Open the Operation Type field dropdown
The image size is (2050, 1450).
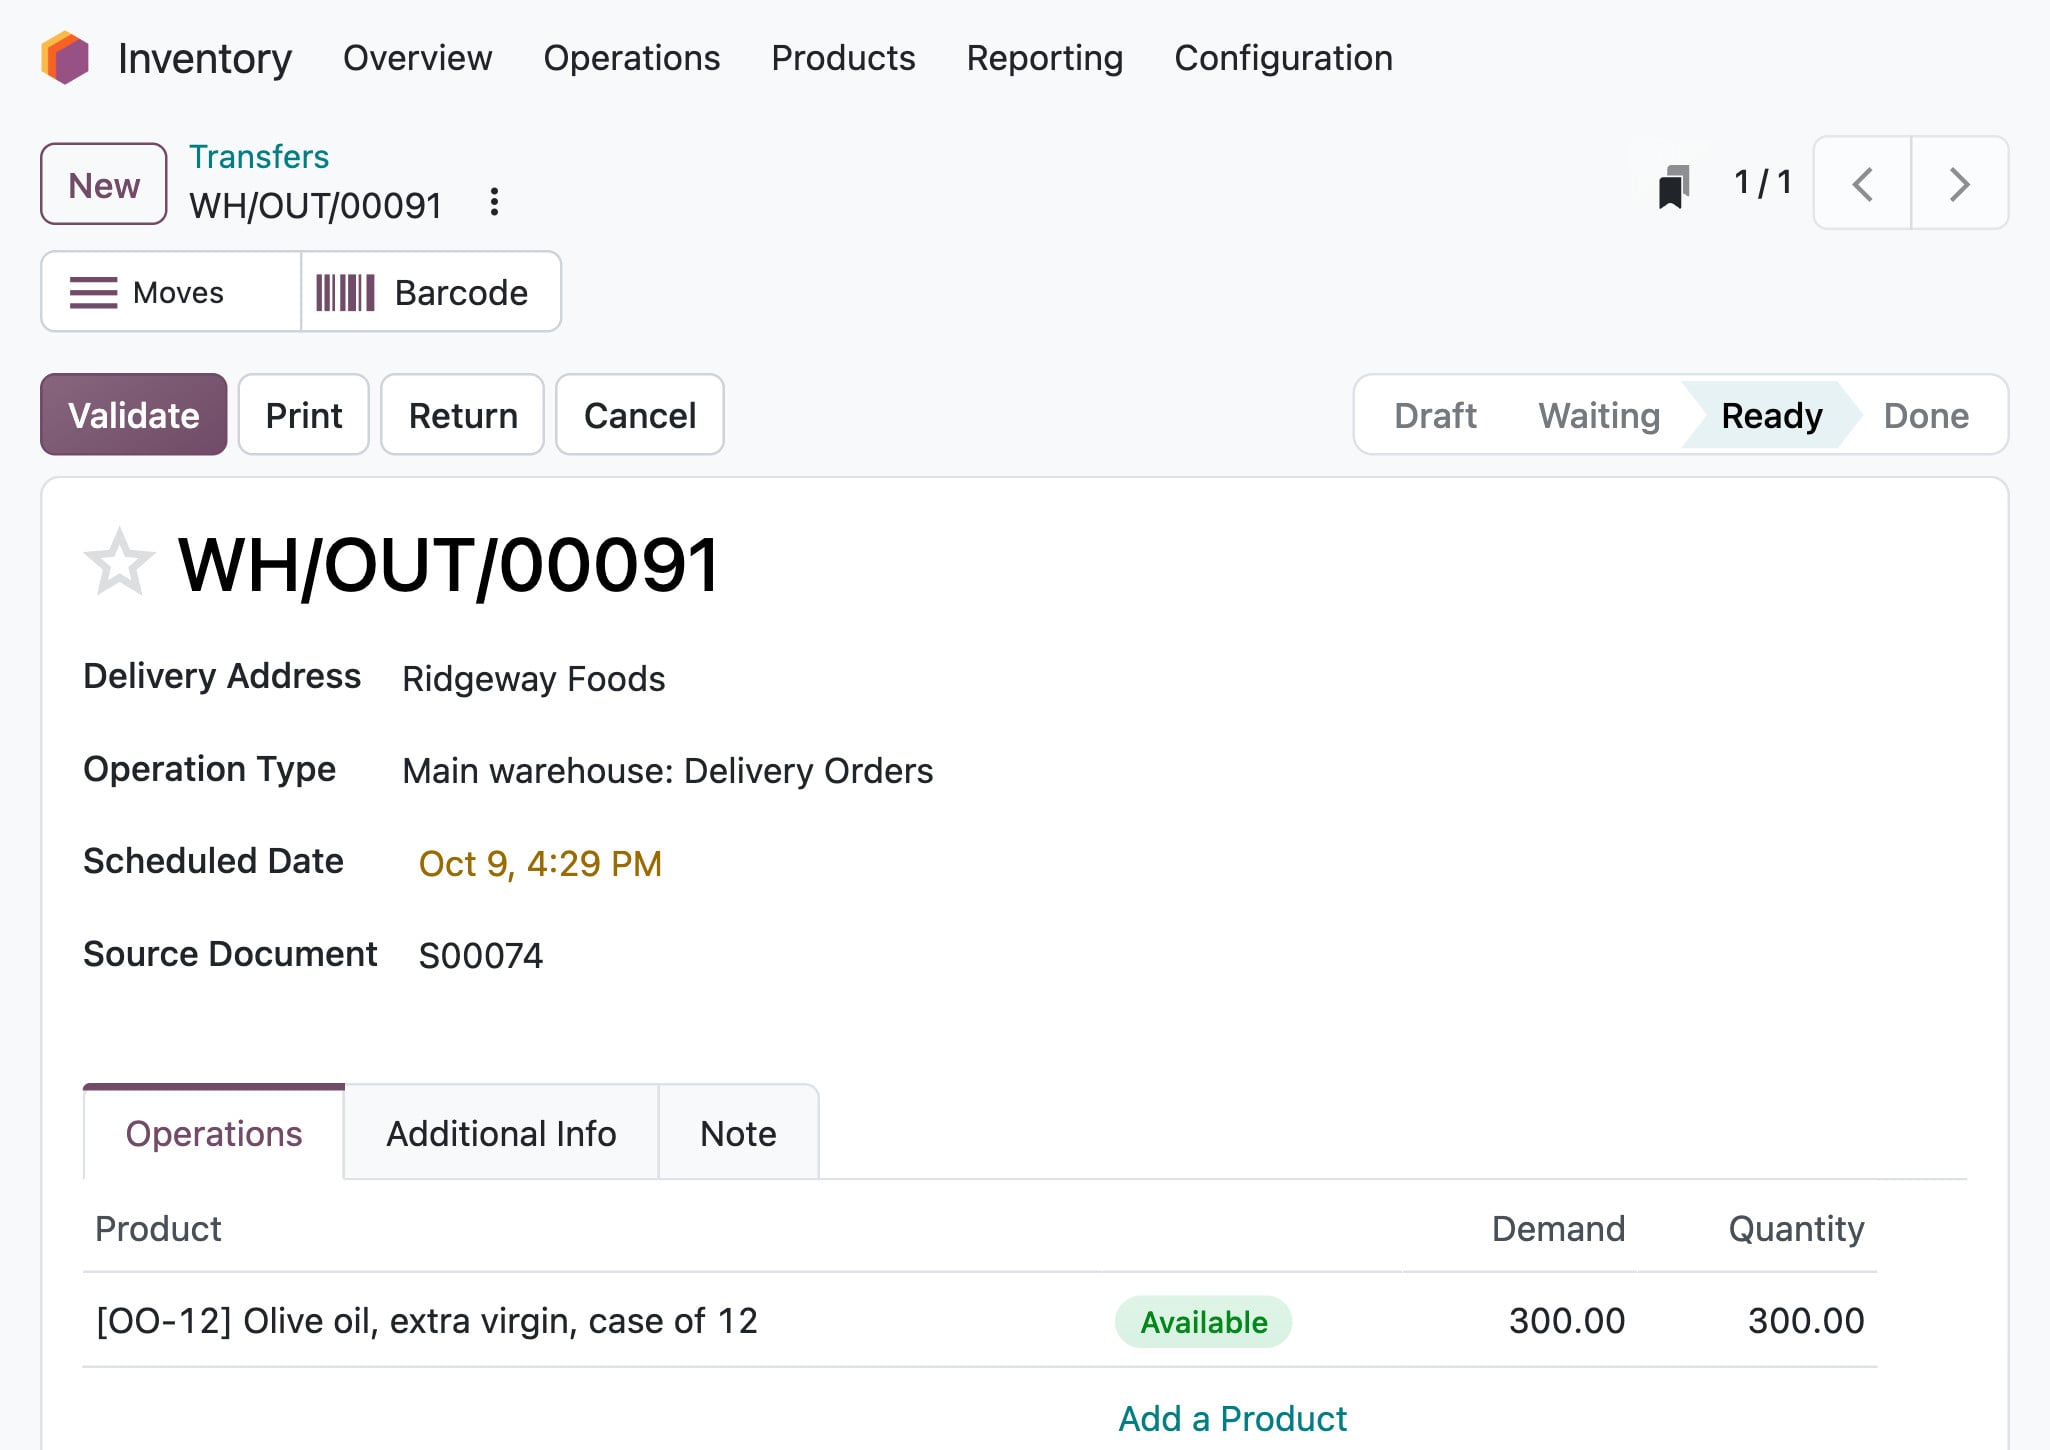pyautogui.click(x=667, y=771)
